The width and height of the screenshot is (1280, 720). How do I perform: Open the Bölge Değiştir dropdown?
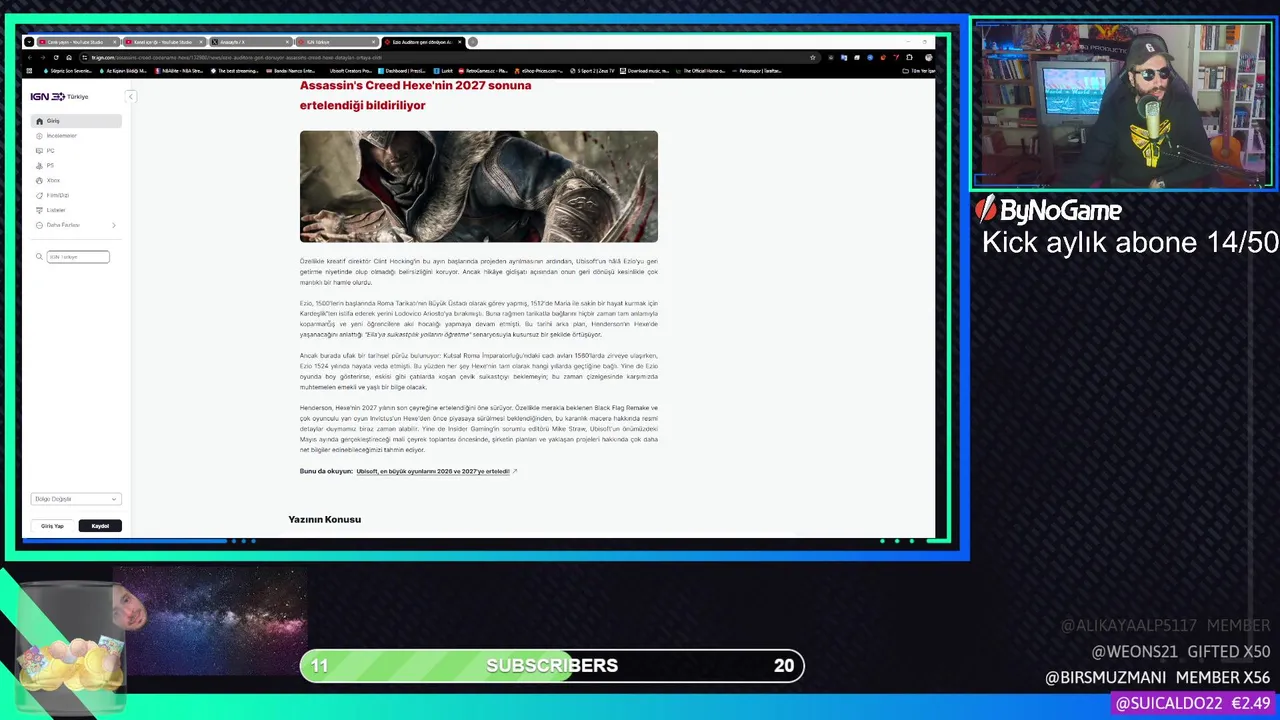click(76, 499)
